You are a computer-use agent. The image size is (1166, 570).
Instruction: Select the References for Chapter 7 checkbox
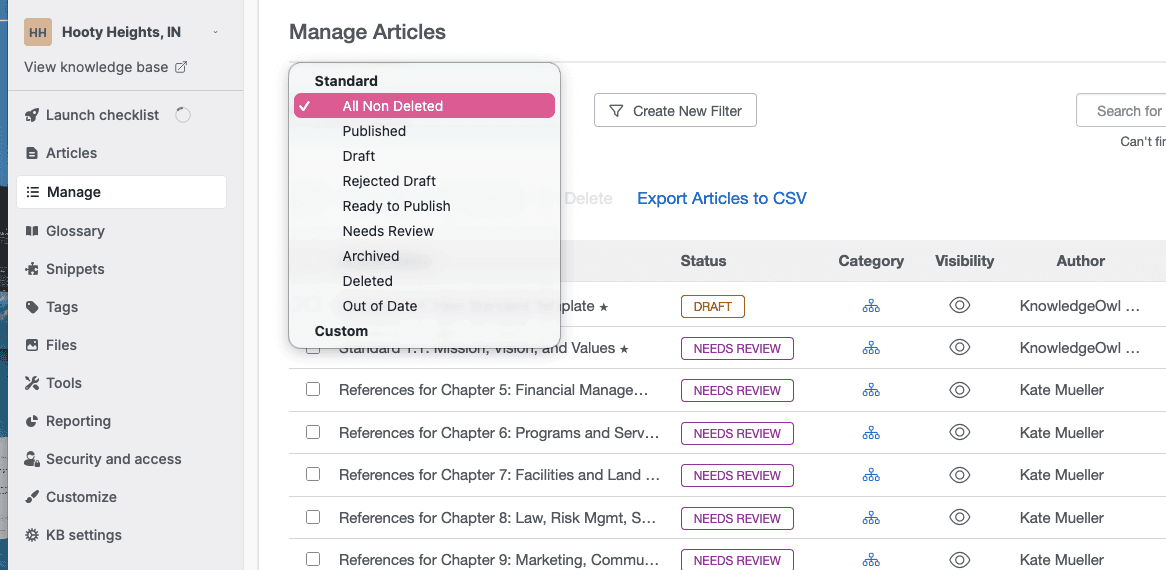313,475
